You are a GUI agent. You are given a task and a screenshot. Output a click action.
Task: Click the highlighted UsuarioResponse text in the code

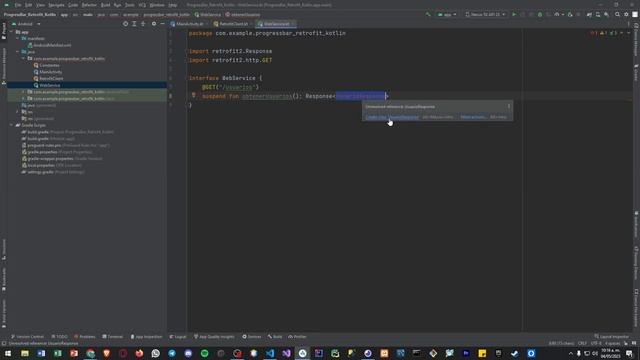360,96
